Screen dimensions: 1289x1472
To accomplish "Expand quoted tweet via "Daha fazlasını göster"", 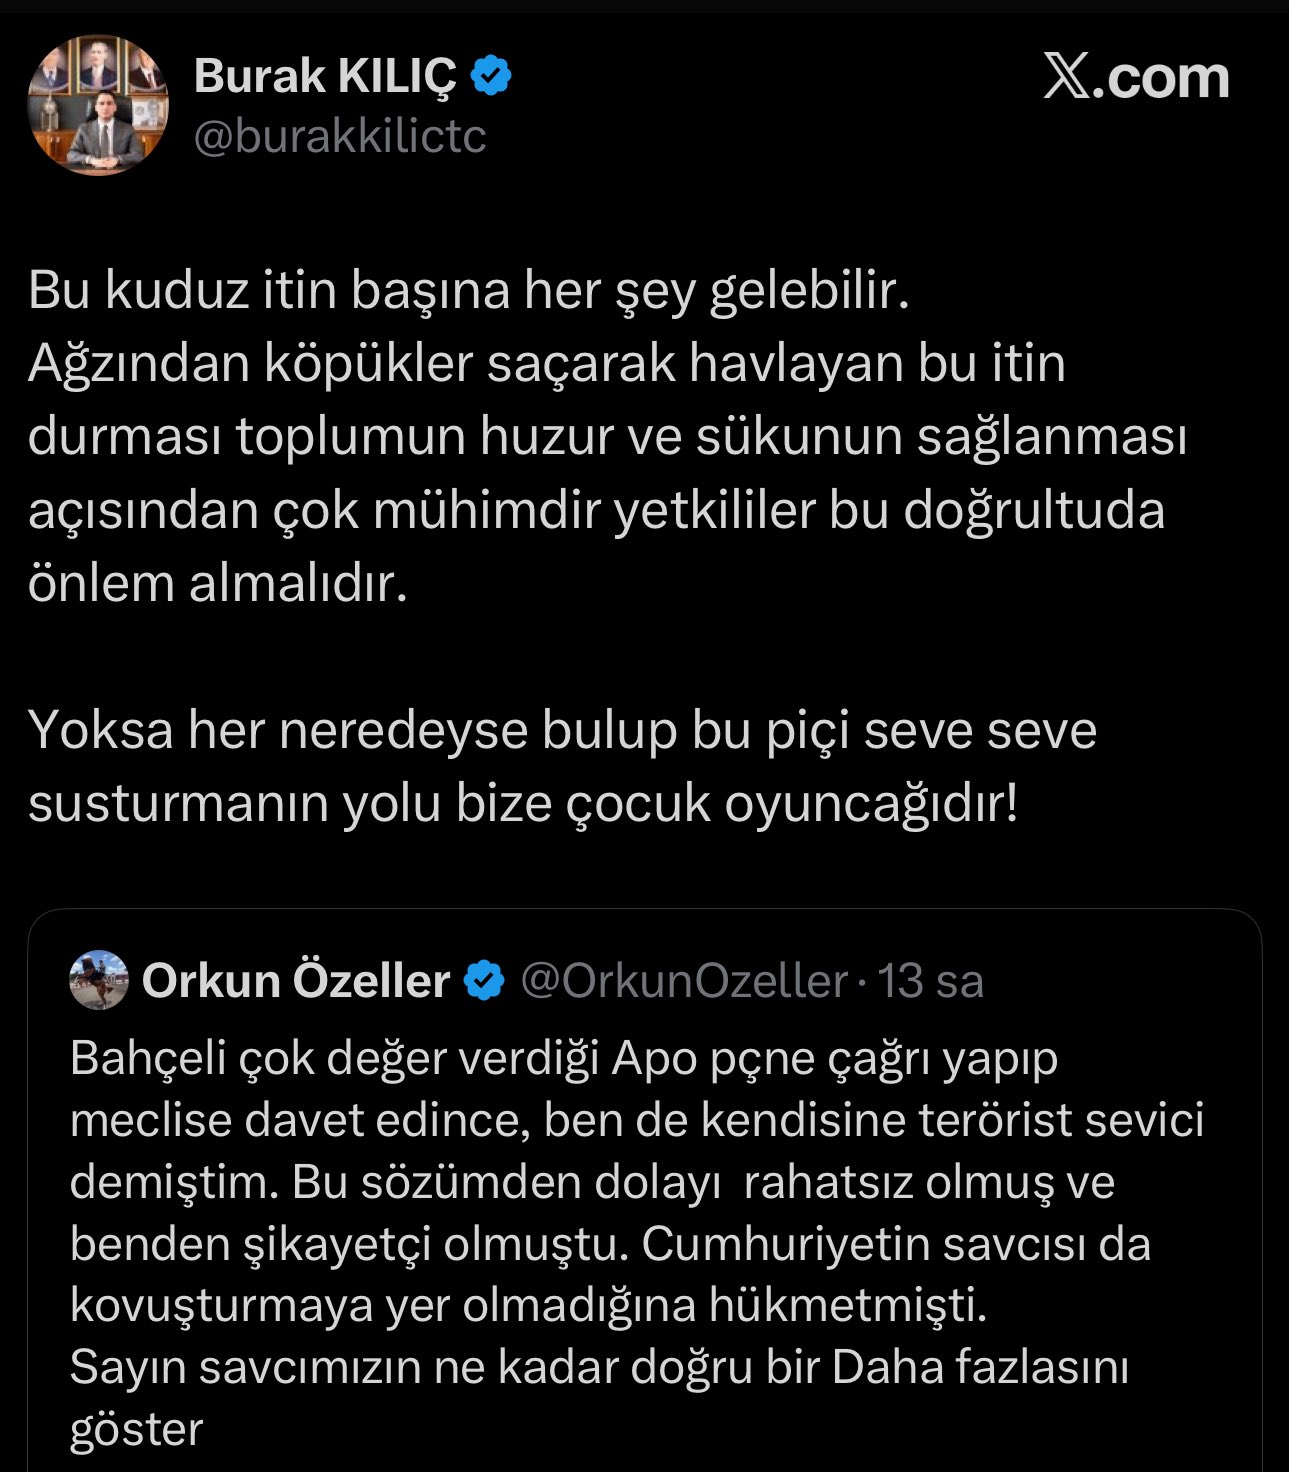I will coord(980,1367).
